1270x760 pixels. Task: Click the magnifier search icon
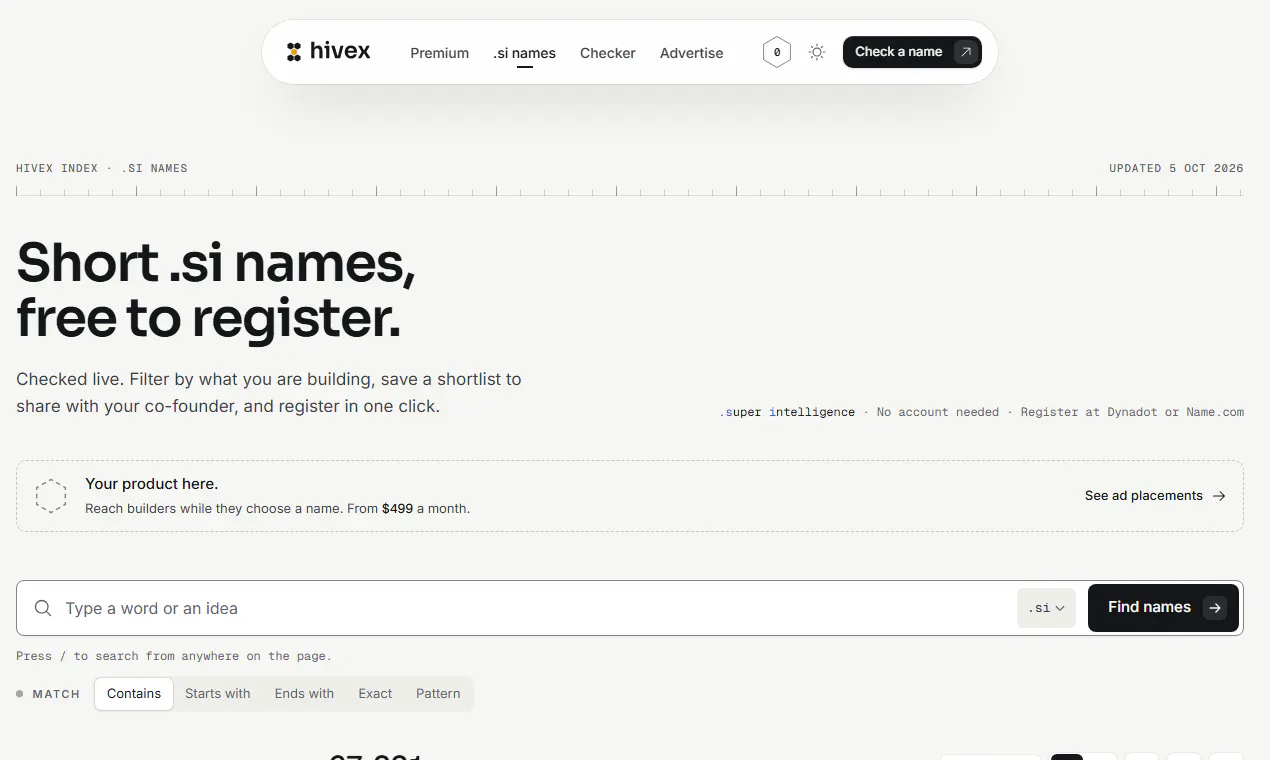[x=43, y=608]
